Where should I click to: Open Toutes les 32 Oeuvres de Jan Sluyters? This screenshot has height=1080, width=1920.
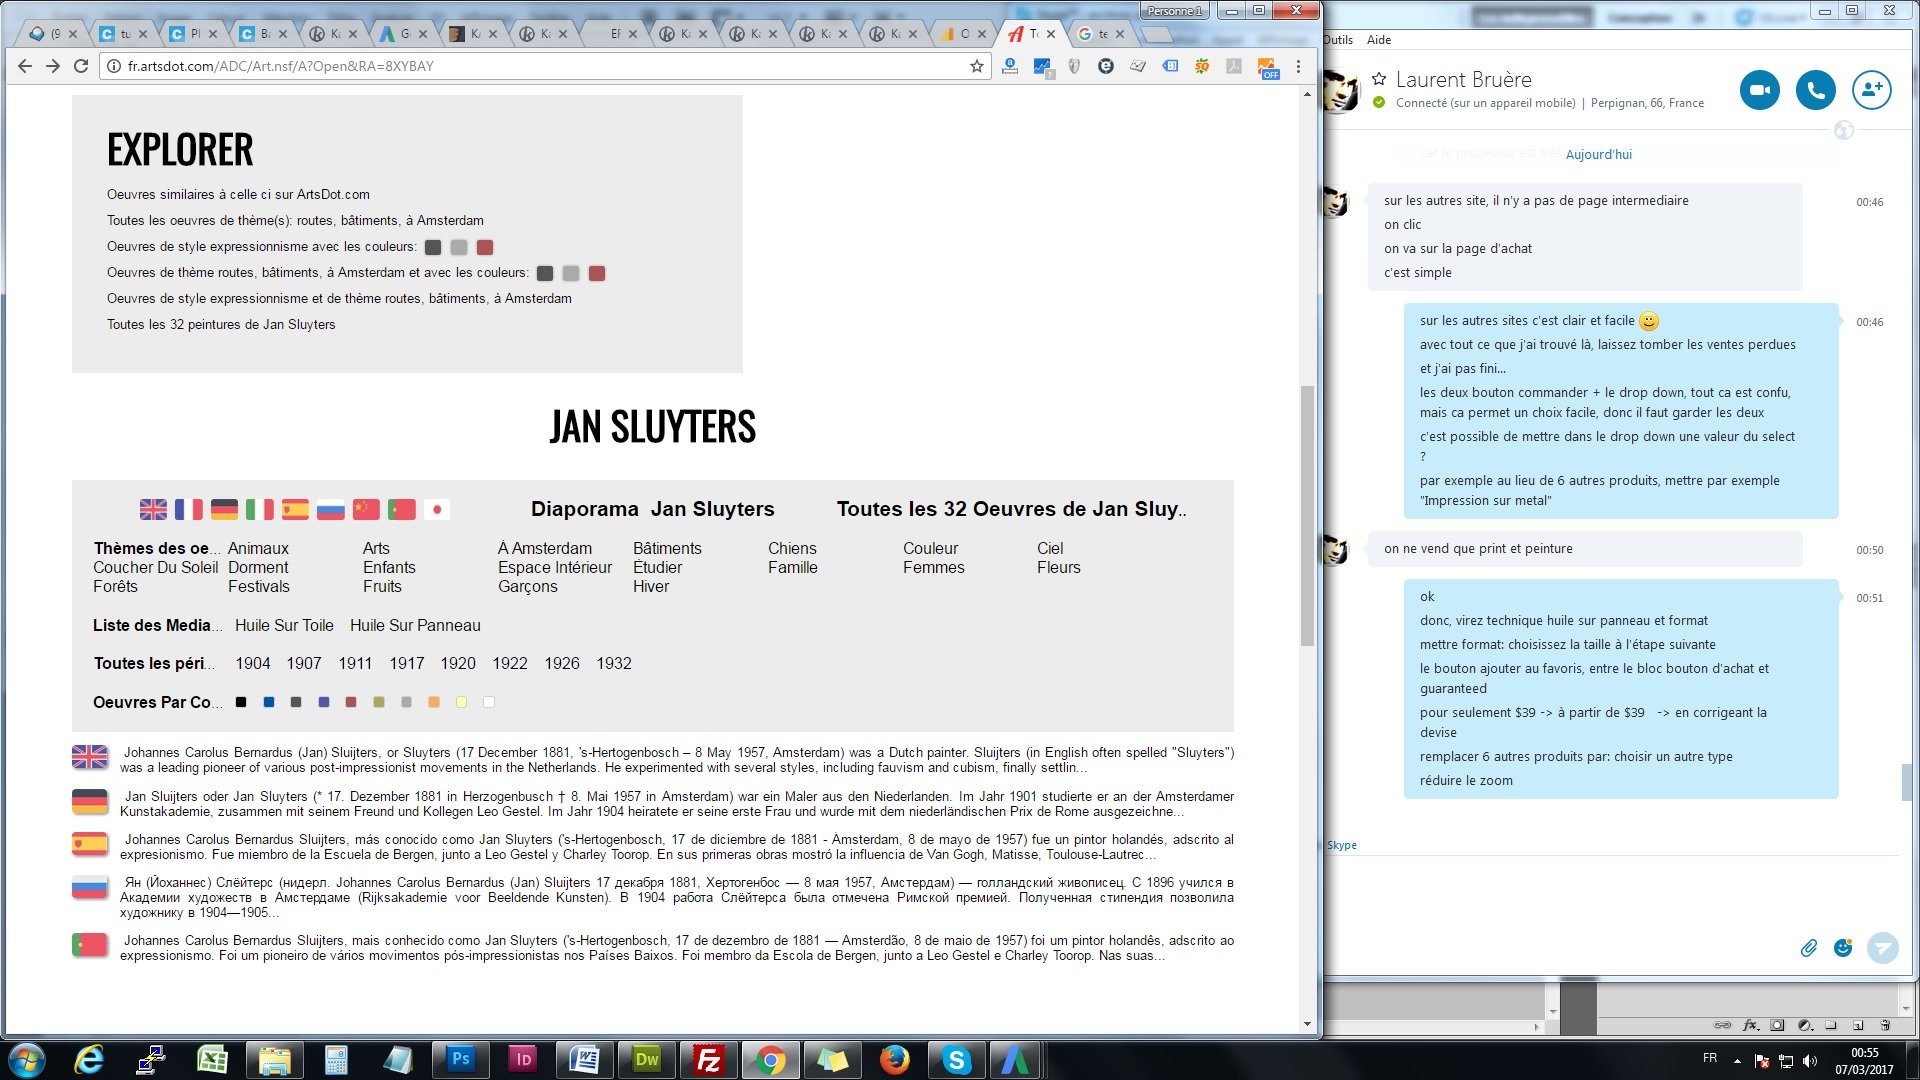pos(1011,509)
